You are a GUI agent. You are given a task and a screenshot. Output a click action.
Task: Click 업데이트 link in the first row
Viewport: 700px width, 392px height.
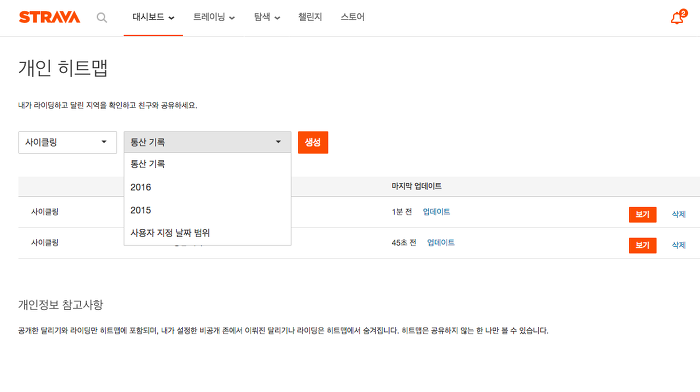pos(436,212)
